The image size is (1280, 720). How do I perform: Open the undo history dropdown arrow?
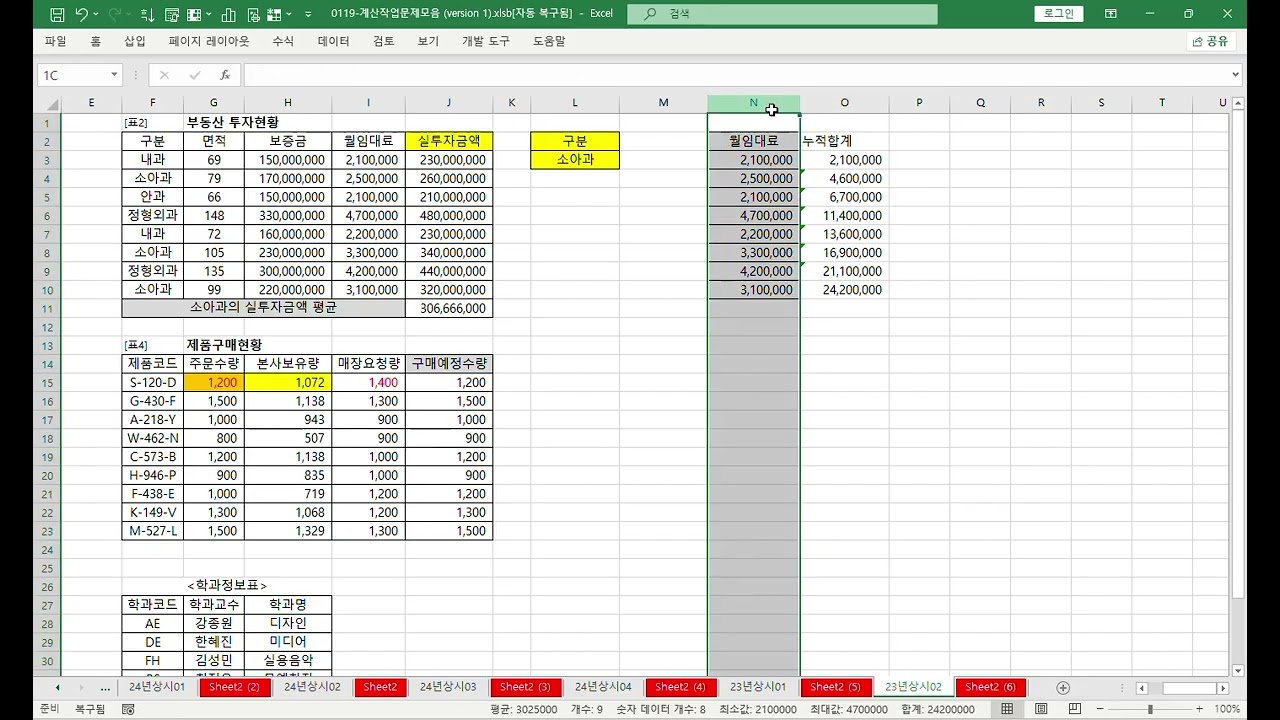(96, 14)
